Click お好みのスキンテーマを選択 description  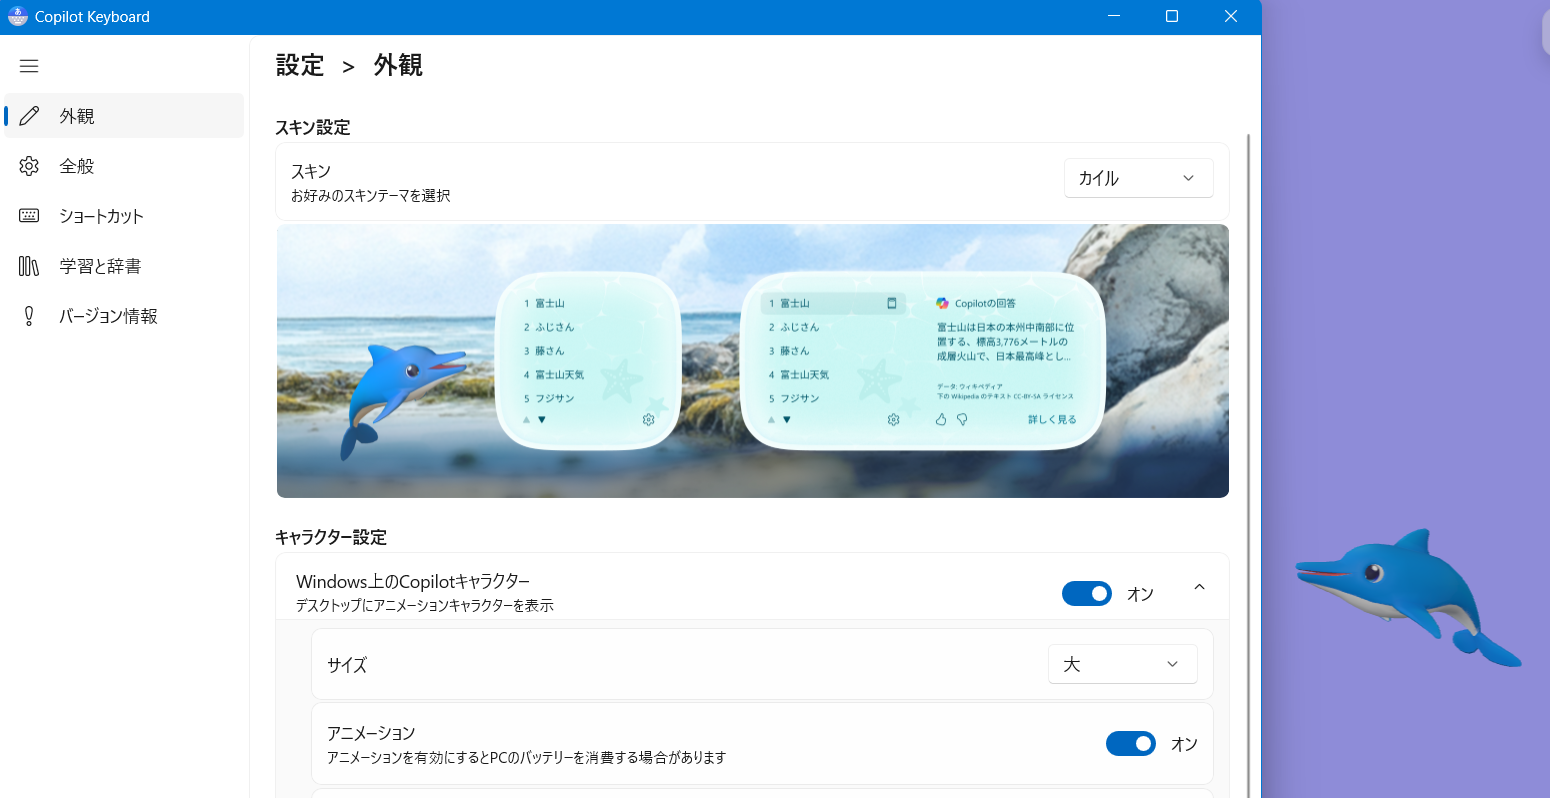(x=371, y=196)
